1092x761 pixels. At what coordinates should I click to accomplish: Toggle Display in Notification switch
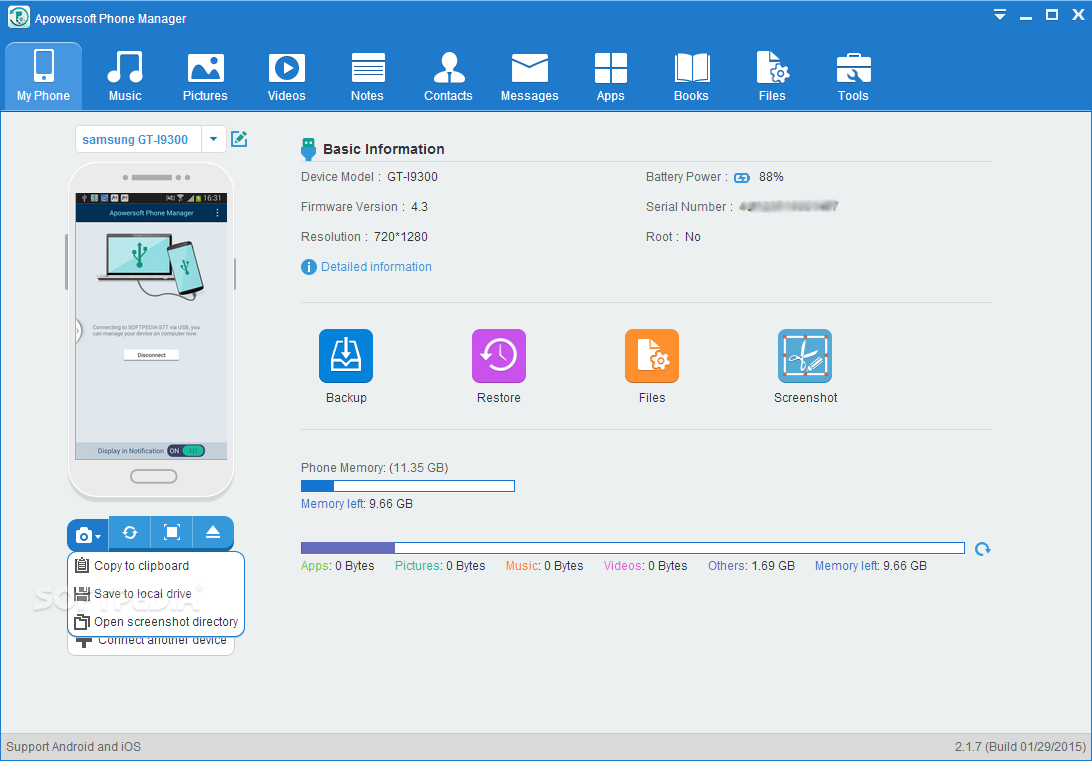186,450
